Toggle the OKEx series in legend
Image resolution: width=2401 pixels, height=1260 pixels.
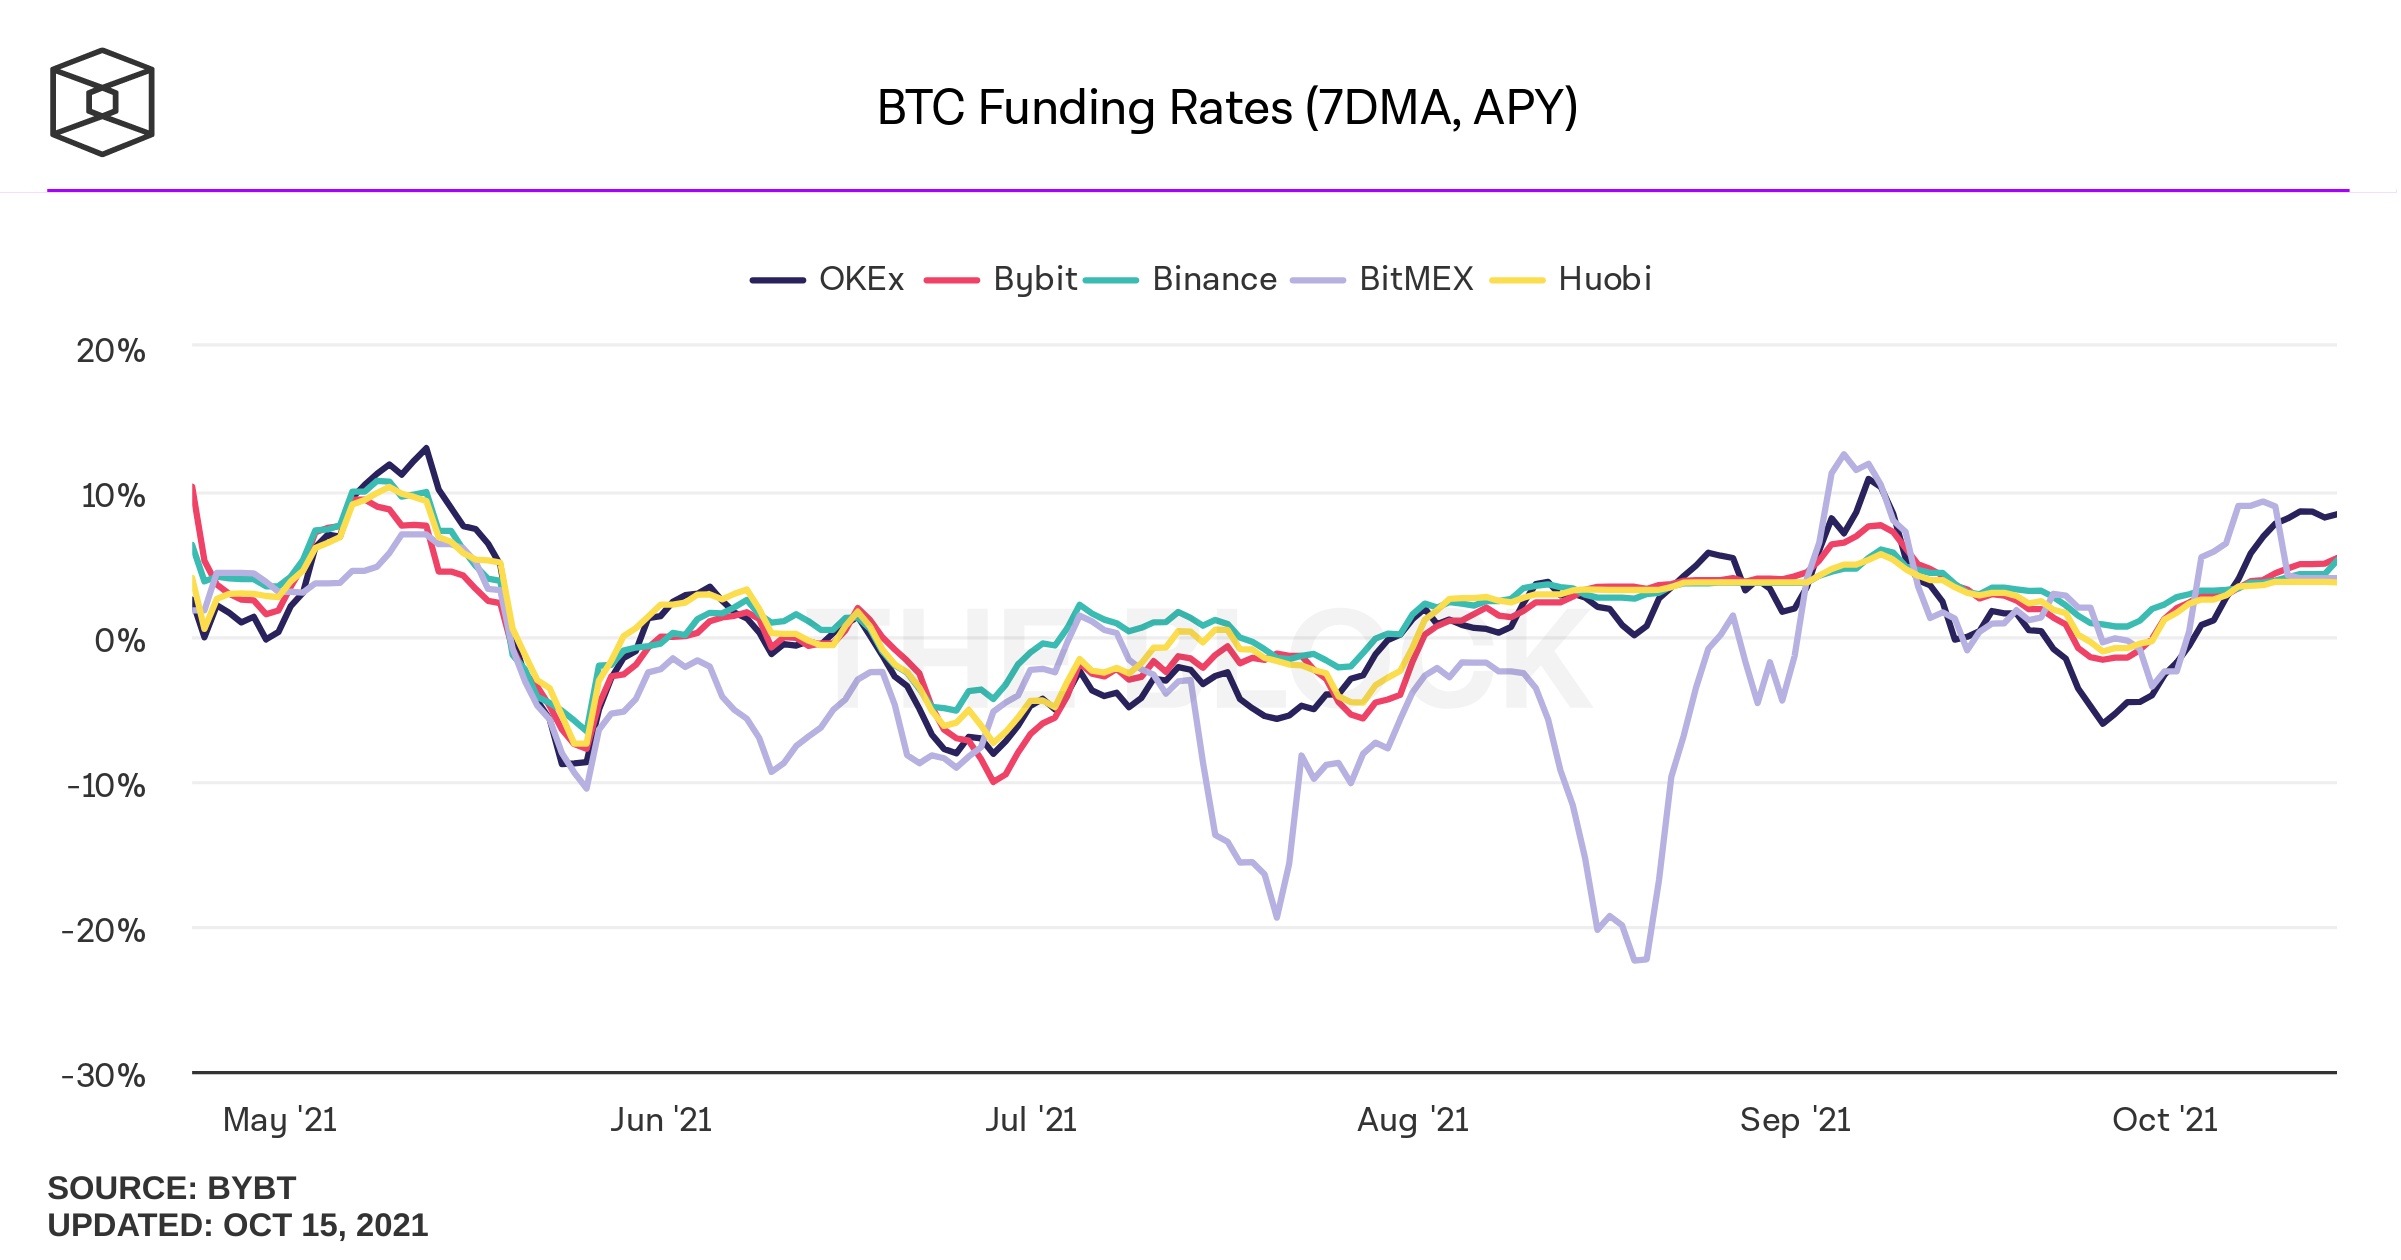click(x=861, y=279)
